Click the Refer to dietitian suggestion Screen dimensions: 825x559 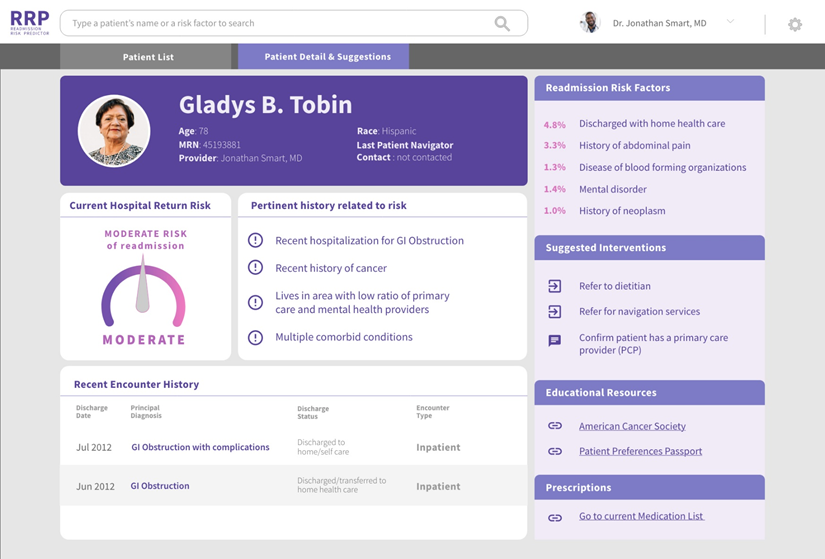615,286
